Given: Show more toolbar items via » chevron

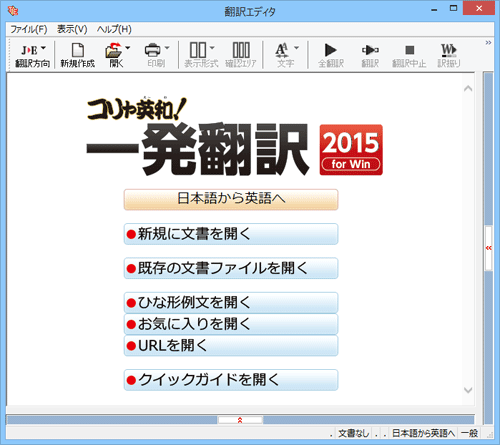Looking at the screenshot, I should [x=488, y=42].
